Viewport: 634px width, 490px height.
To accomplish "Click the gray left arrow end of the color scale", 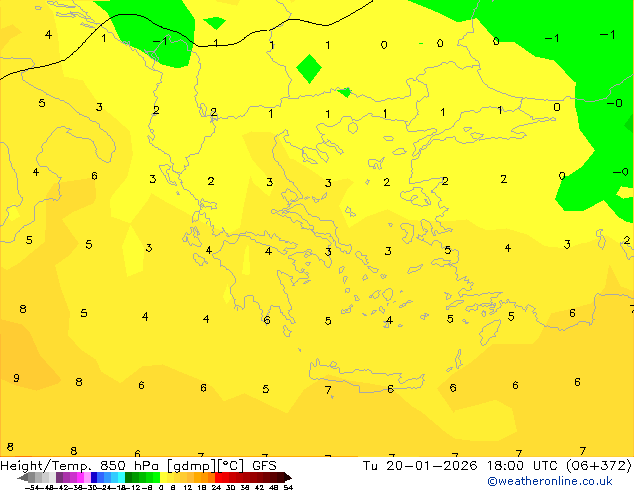I will pos(23,478).
